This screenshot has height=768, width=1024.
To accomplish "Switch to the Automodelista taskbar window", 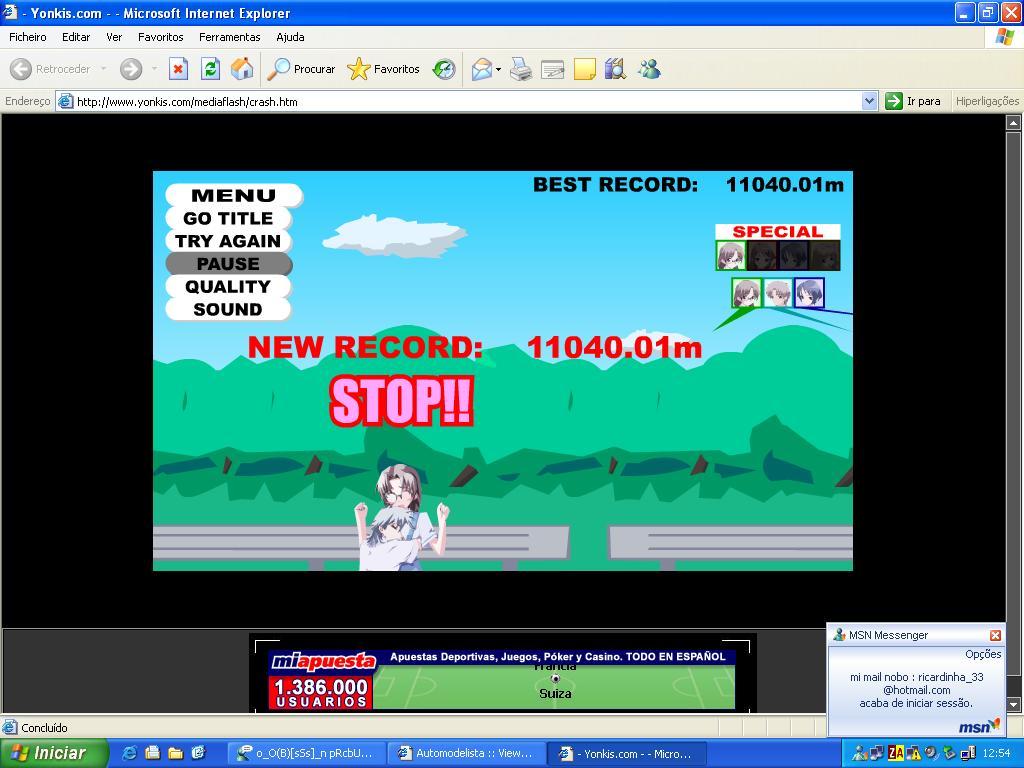I will click(x=465, y=754).
